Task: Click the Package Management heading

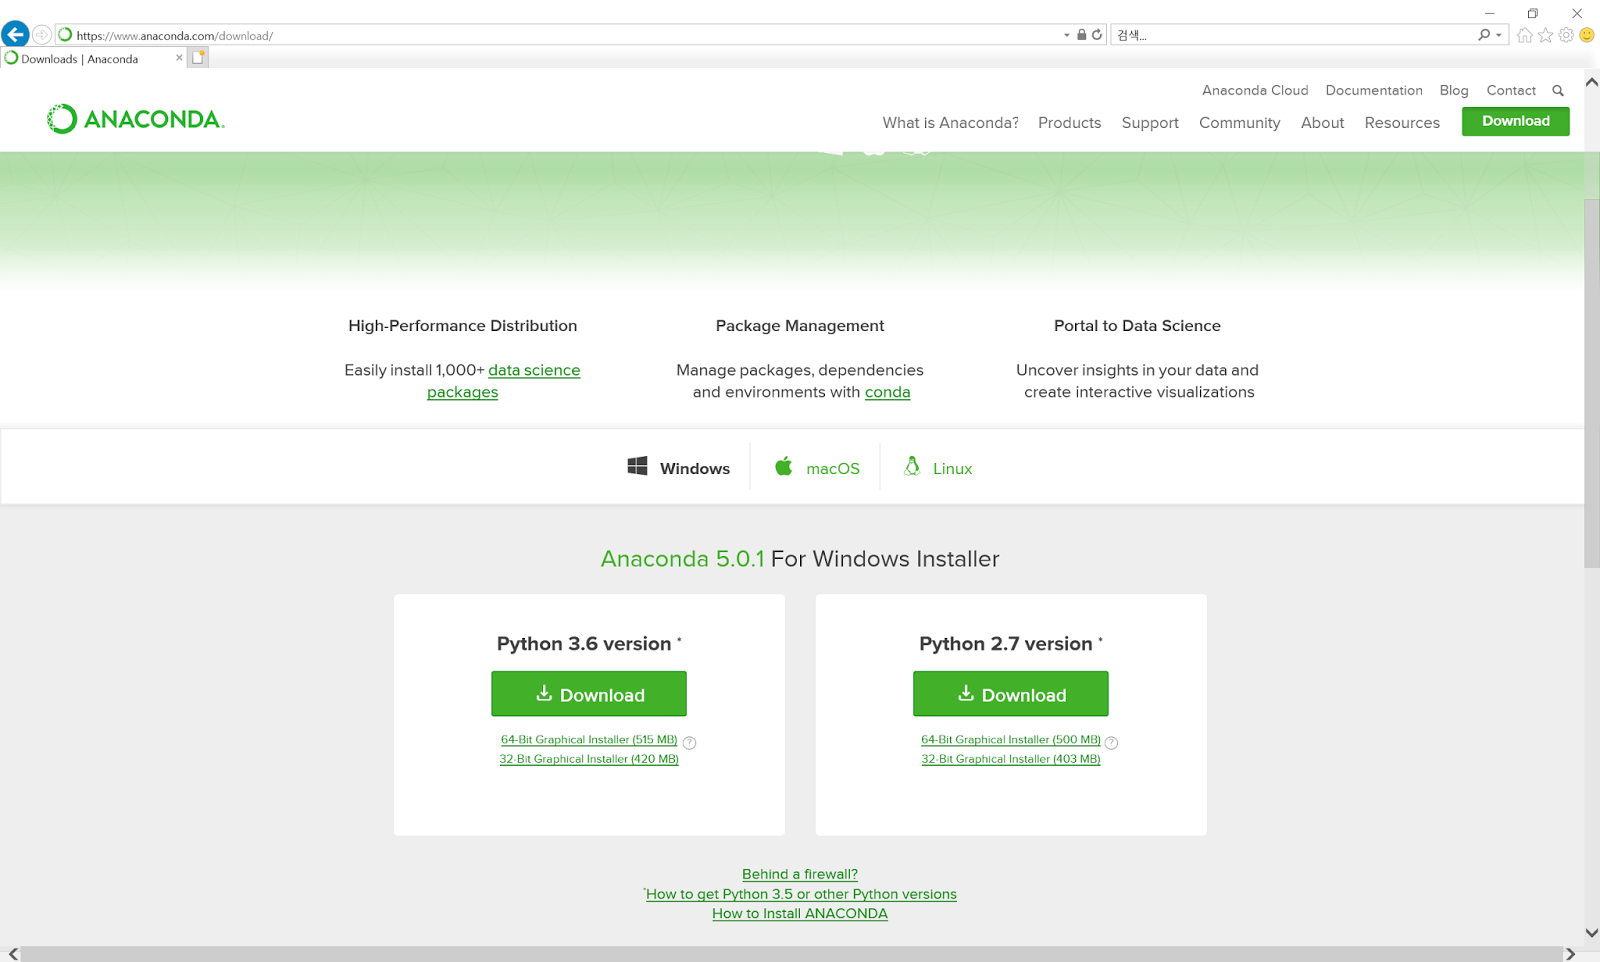Action: coord(800,326)
